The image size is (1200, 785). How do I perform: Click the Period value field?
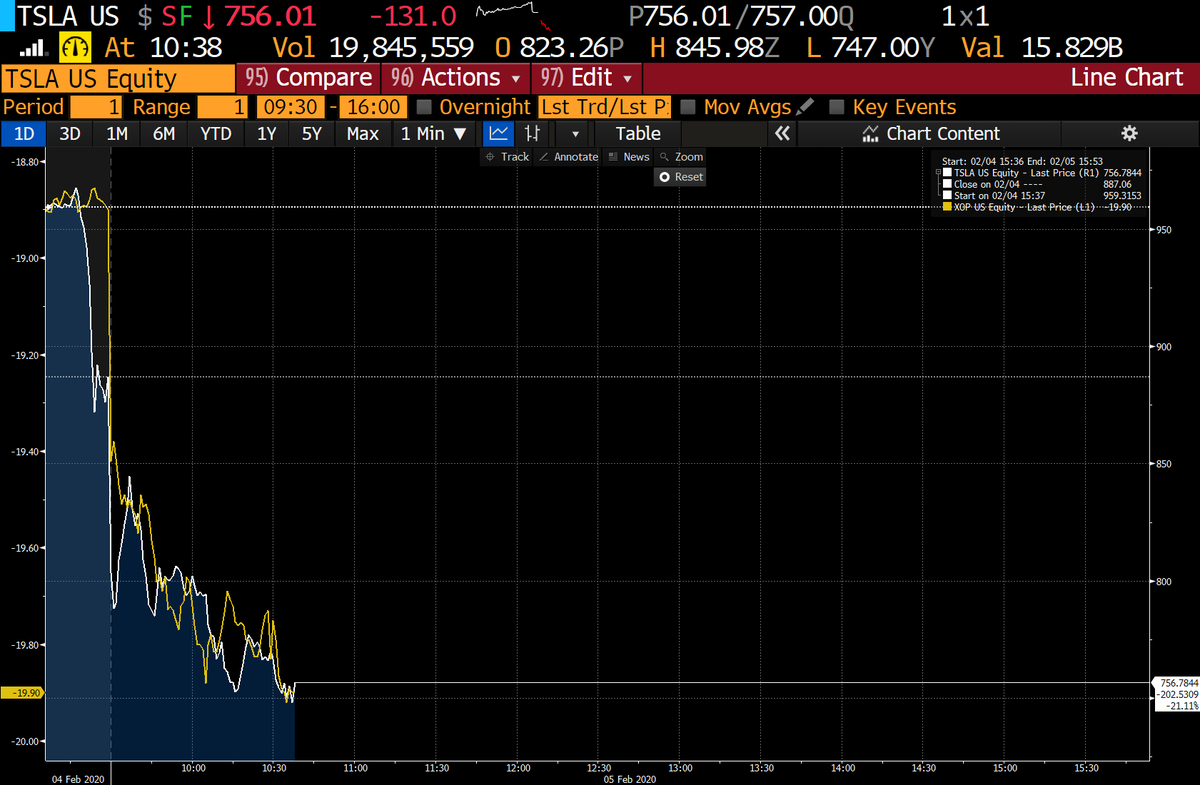pyautogui.click(x=96, y=107)
